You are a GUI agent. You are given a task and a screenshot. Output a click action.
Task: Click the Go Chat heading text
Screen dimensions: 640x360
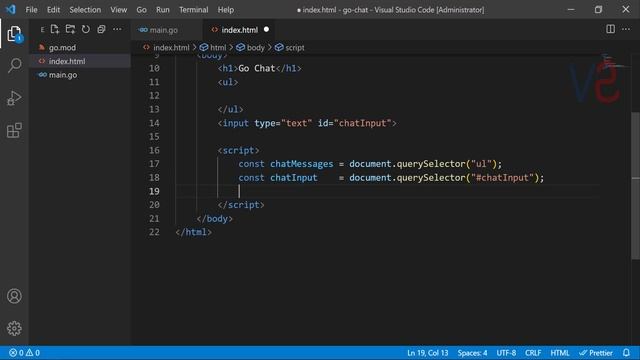(x=256, y=68)
